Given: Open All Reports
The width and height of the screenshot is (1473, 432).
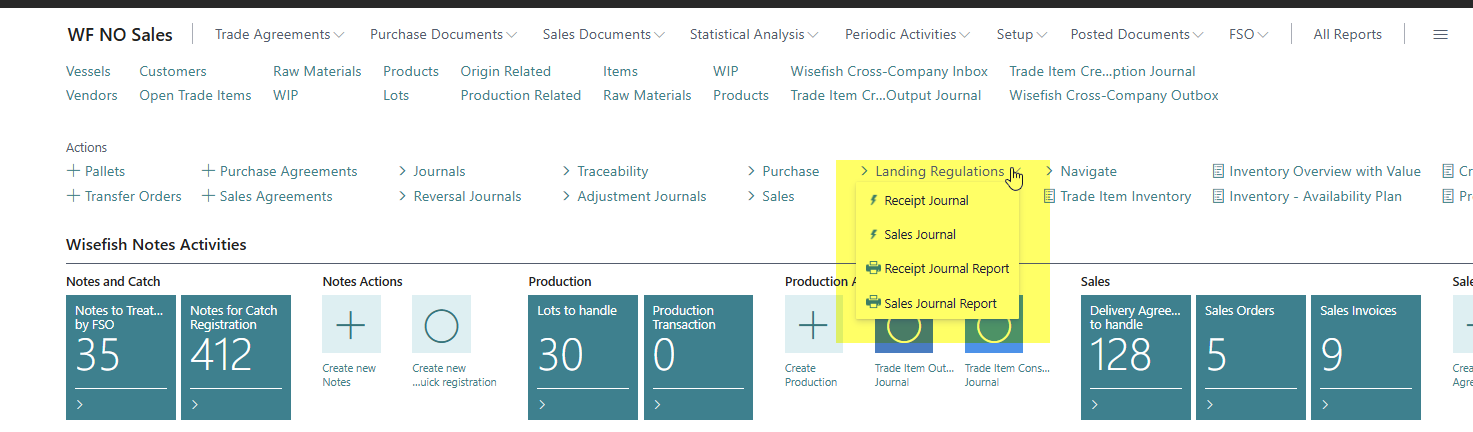Looking at the screenshot, I should (1347, 34).
